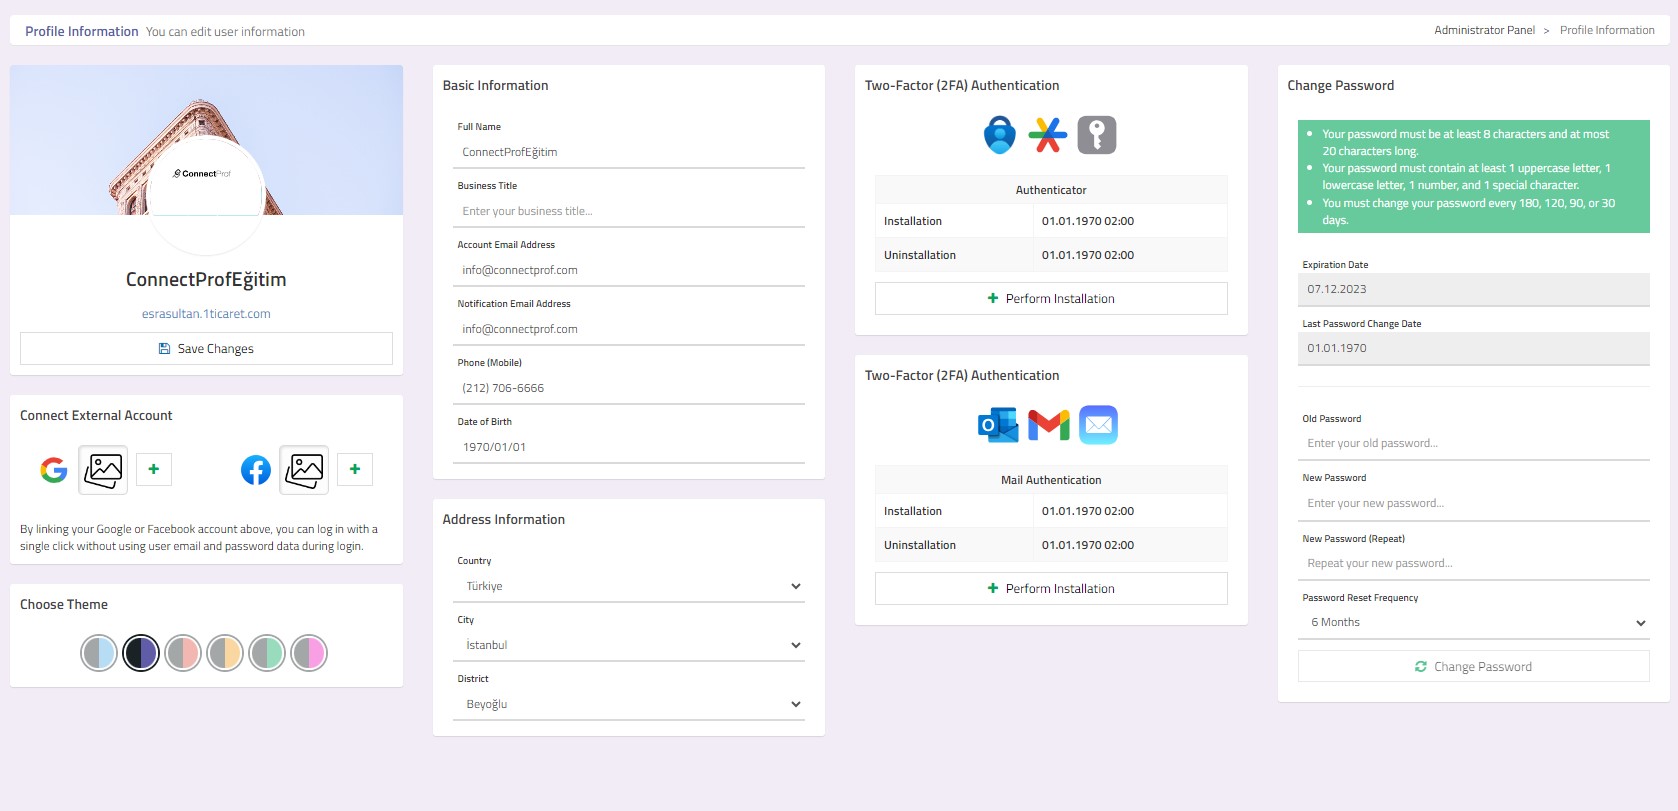Click the gray key authenticator icon
Viewport: 1678px width, 811px height.
tap(1096, 135)
